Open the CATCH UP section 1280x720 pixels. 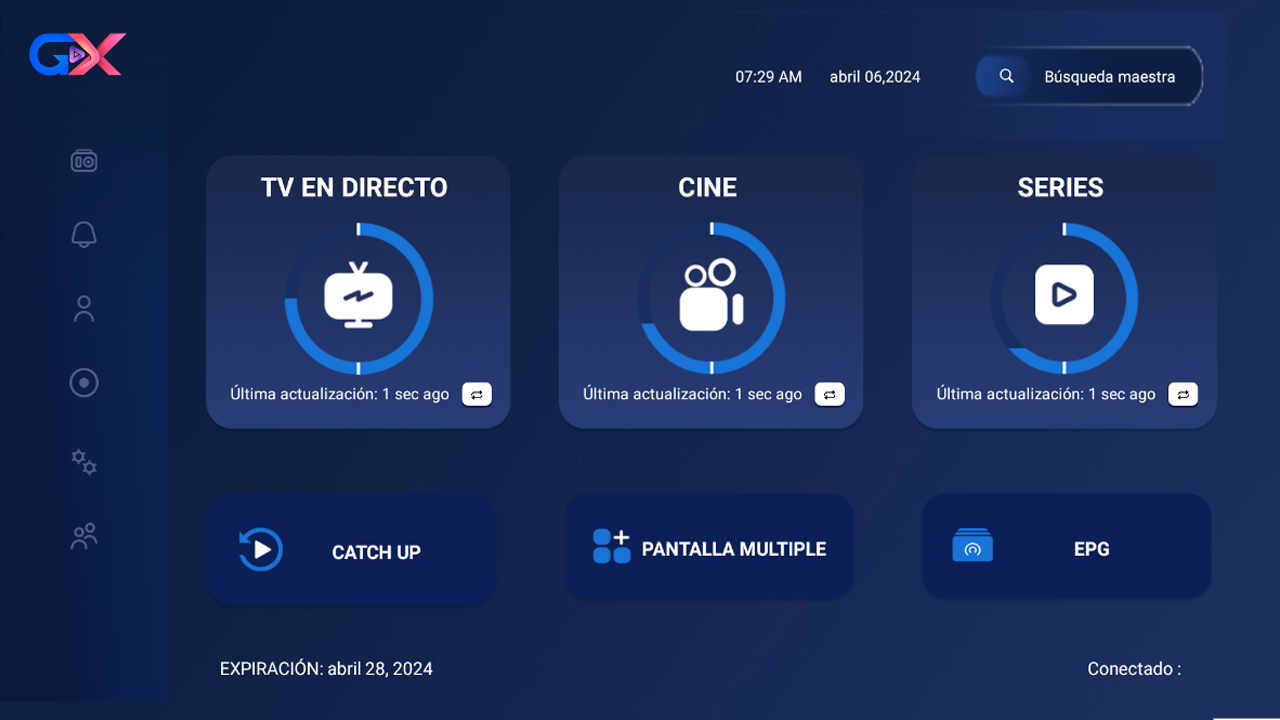tap(352, 551)
